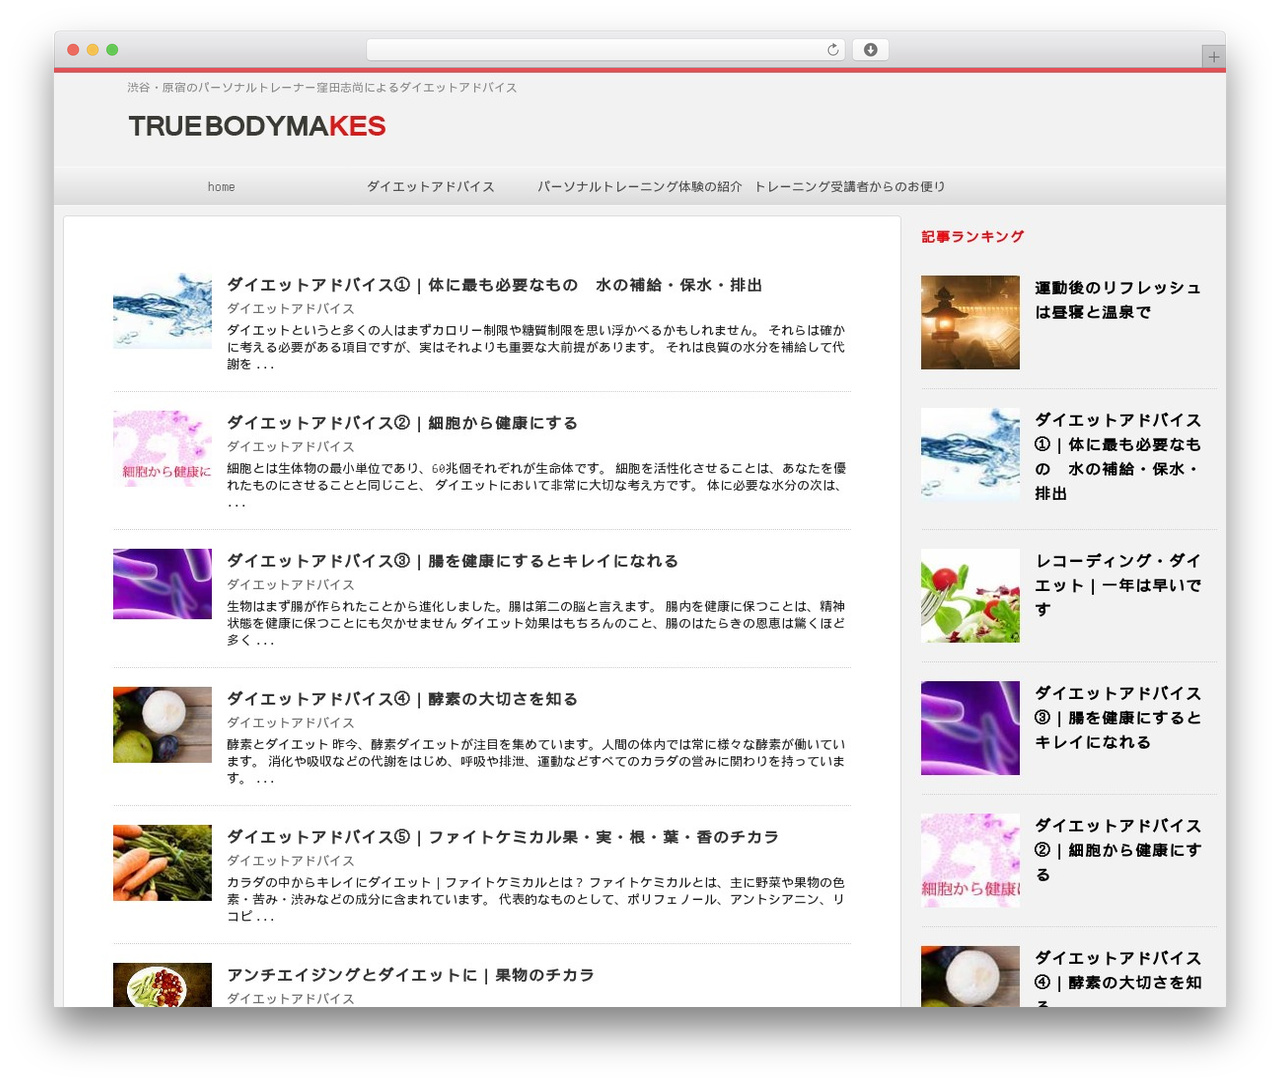Open パーソナルトレーニング体験の紹介 menu item

coord(640,187)
